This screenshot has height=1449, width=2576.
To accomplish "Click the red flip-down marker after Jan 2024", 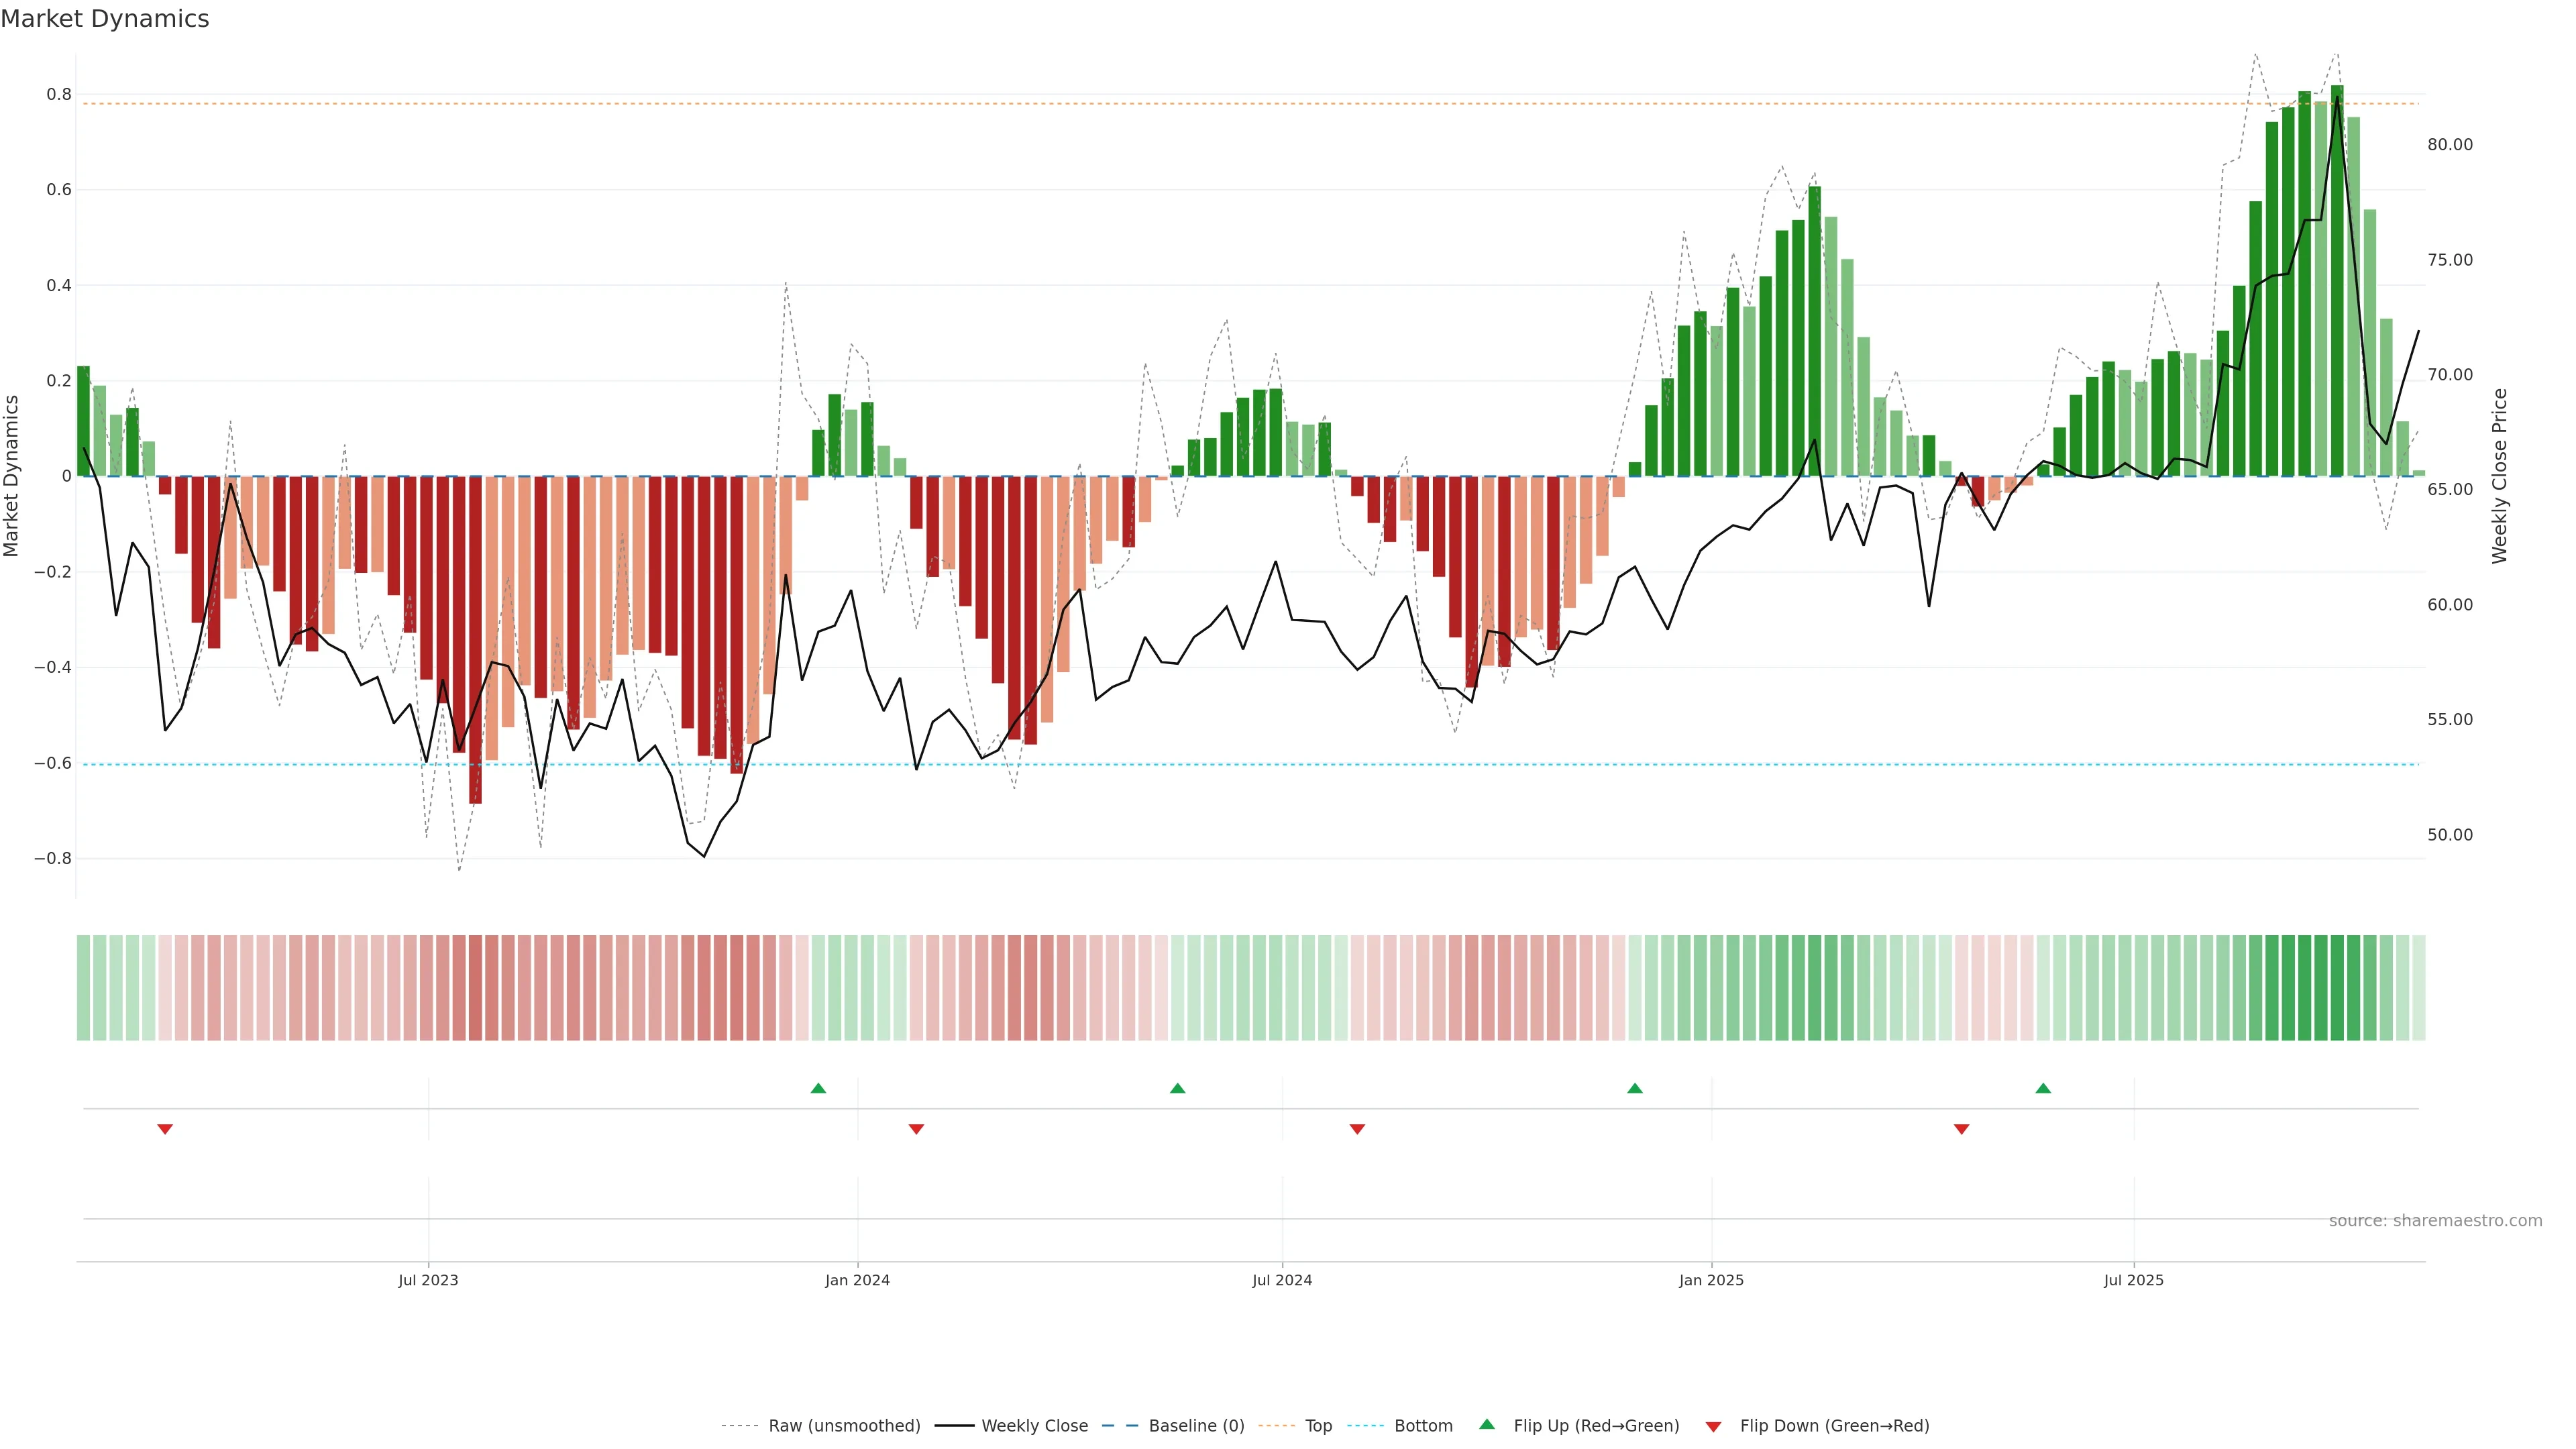I will (x=916, y=1129).
